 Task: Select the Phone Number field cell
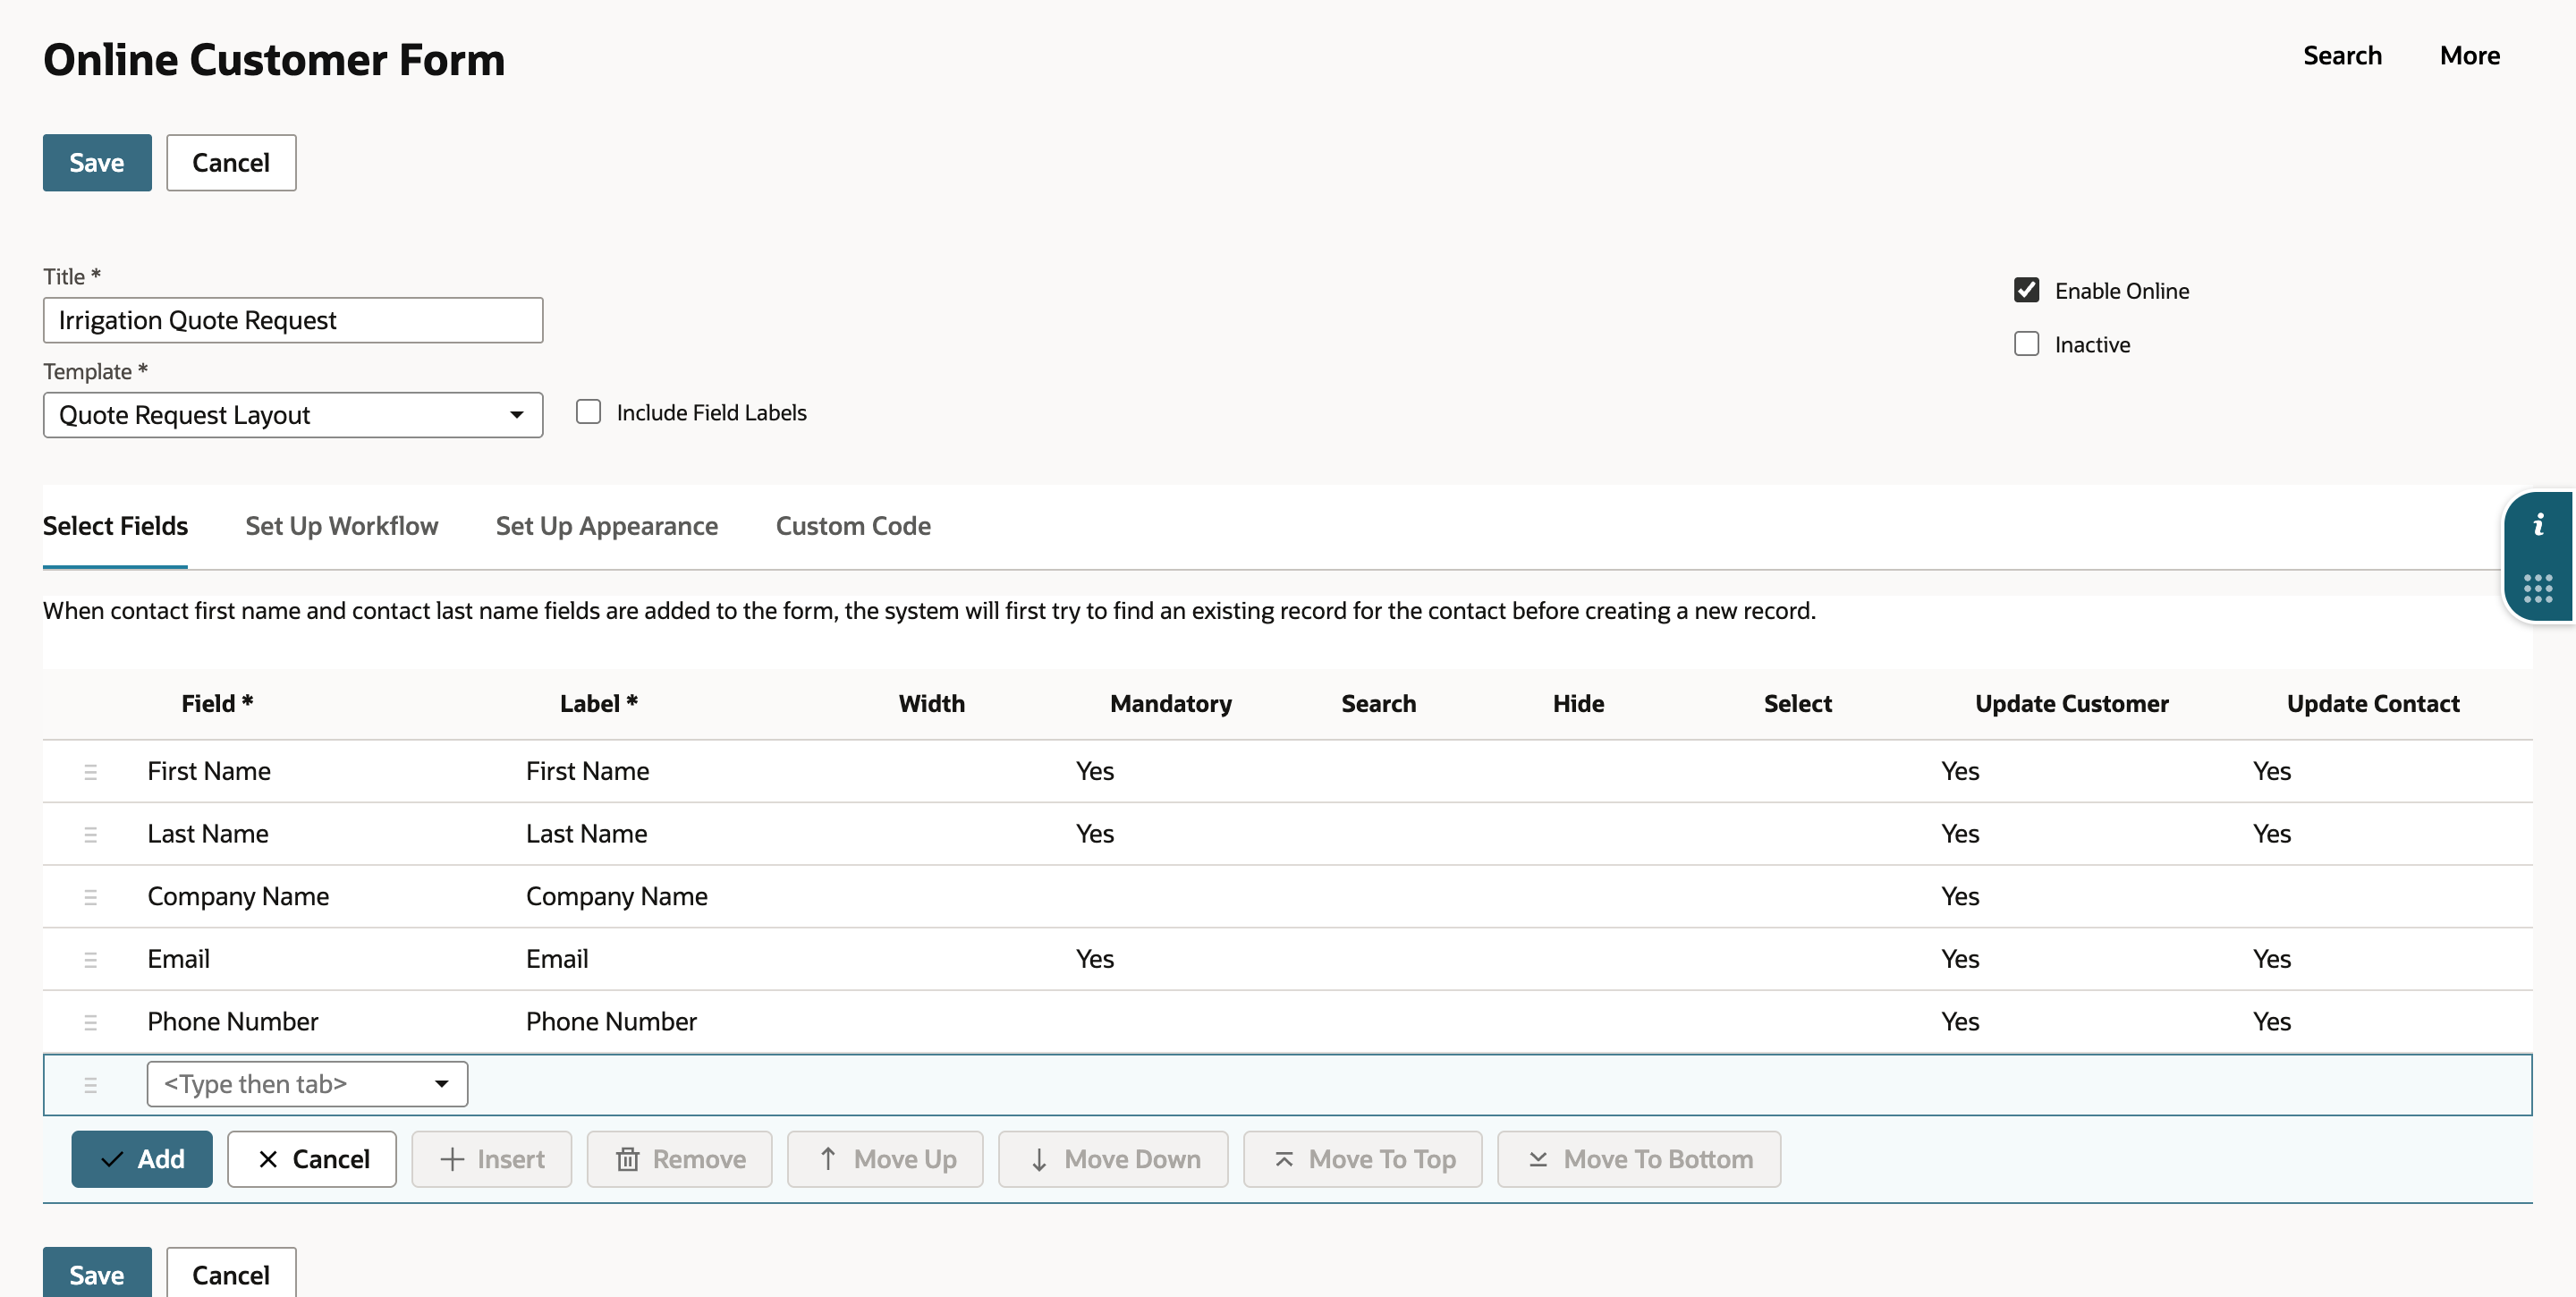point(233,1022)
